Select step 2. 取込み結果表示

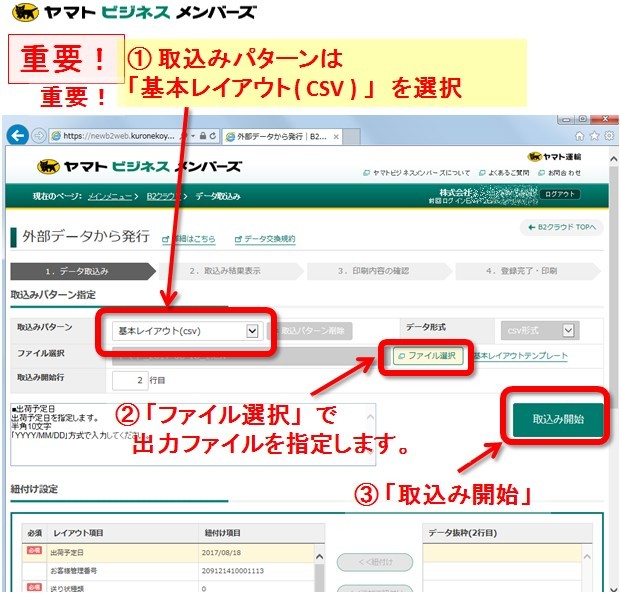point(231,271)
